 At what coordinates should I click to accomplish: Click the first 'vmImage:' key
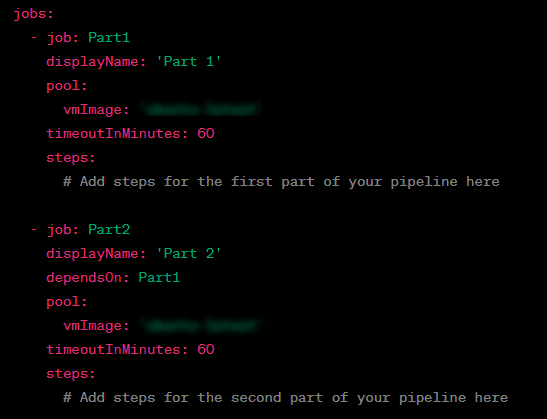[96, 110]
